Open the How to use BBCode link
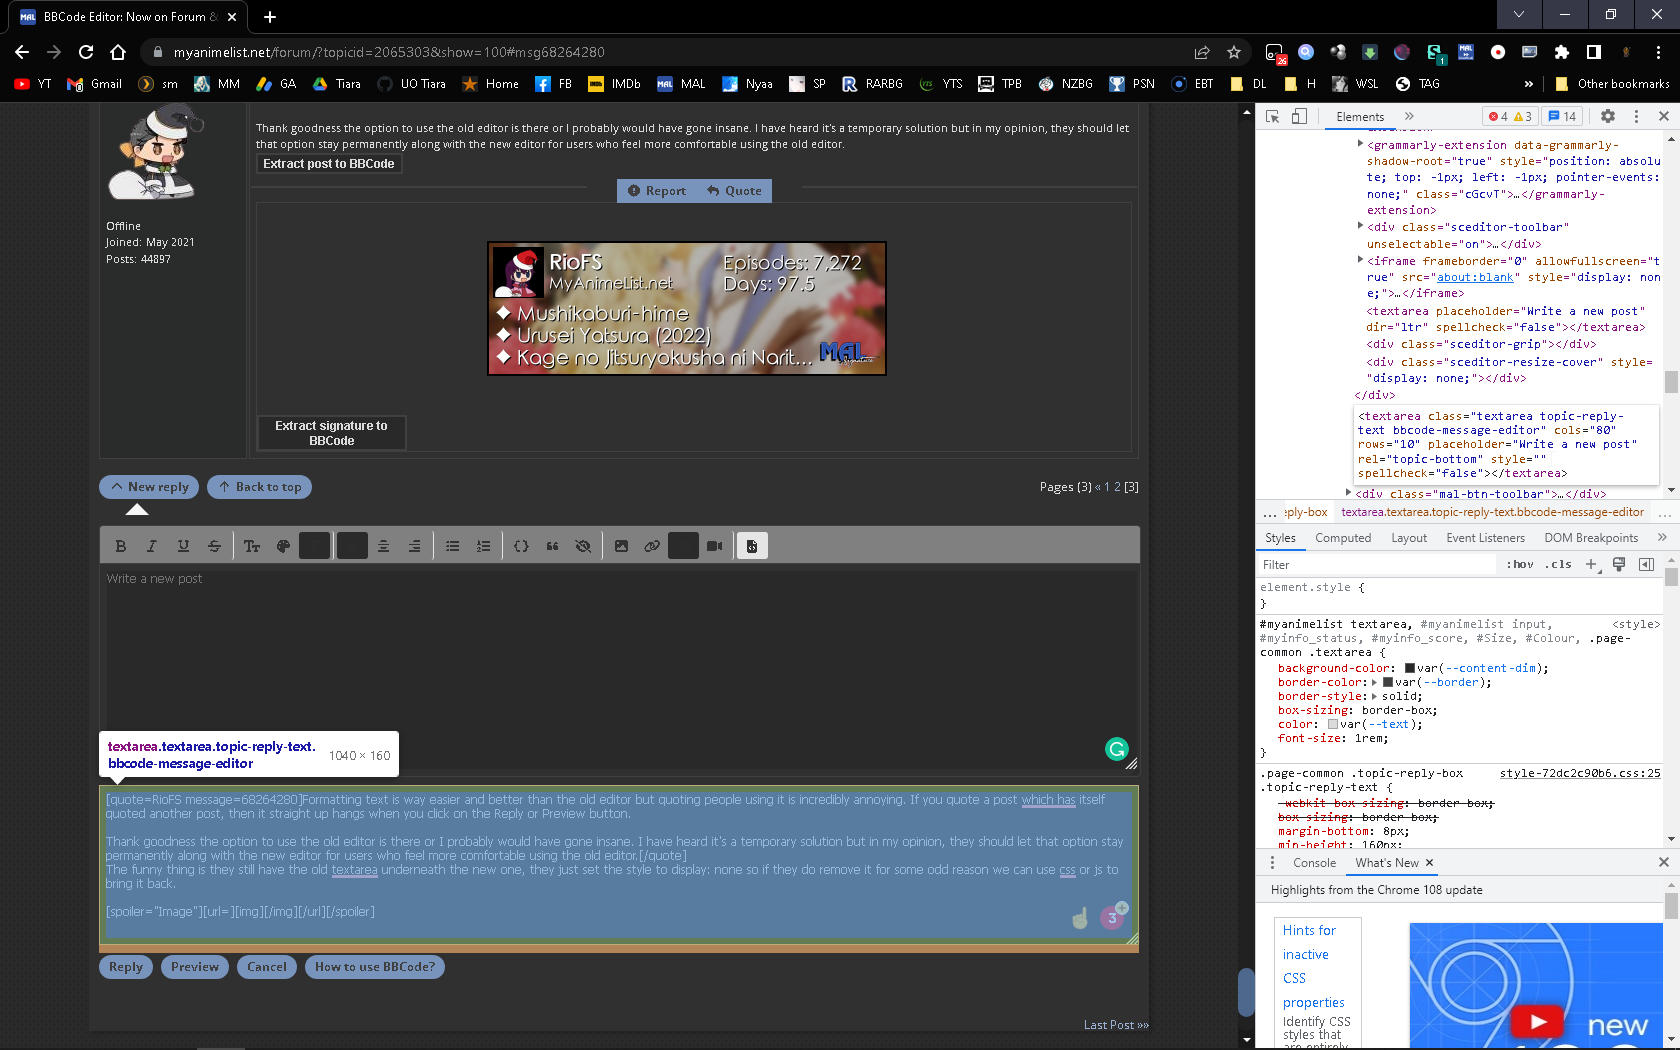This screenshot has width=1680, height=1050. [374, 967]
